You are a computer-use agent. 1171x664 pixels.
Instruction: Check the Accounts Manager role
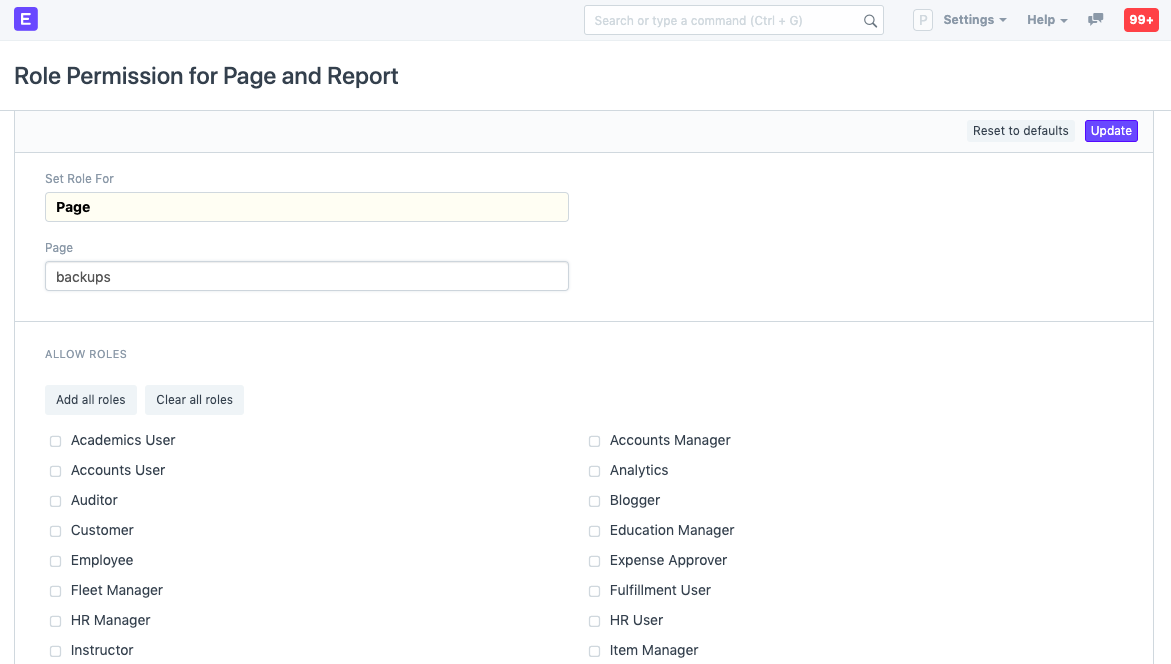click(594, 441)
